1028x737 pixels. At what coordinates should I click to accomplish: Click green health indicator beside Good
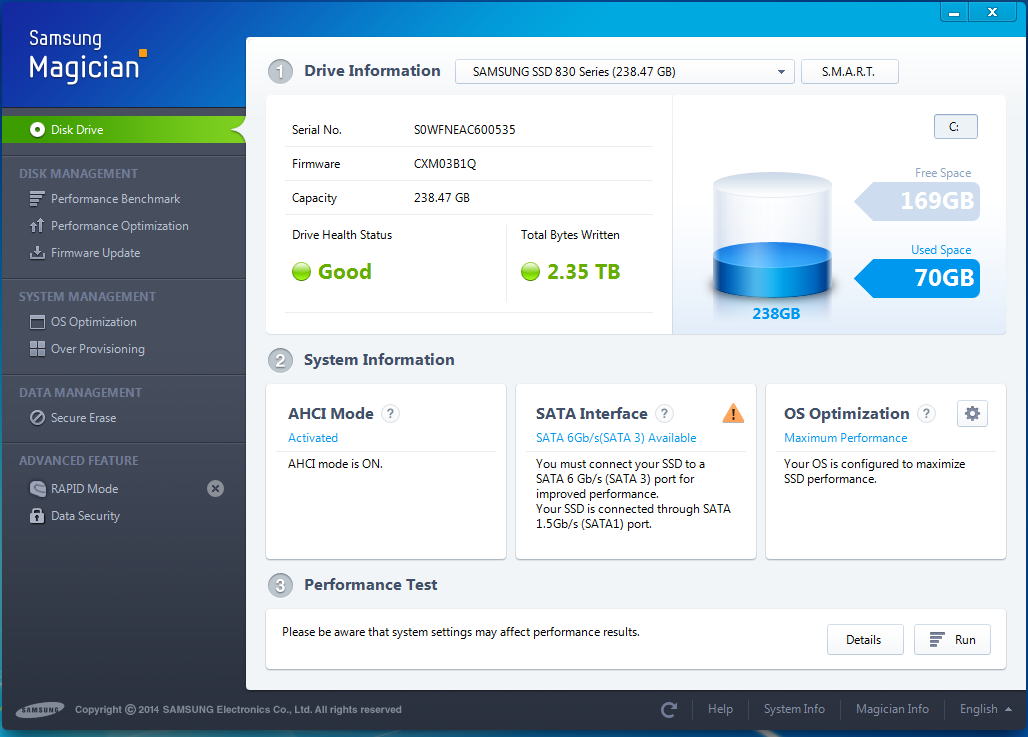click(302, 271)
